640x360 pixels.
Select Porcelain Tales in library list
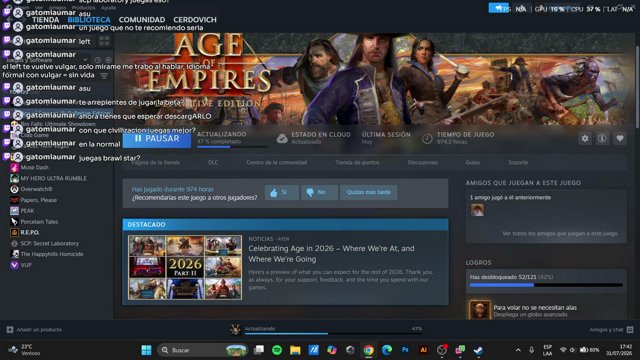(x=39, y=222)
